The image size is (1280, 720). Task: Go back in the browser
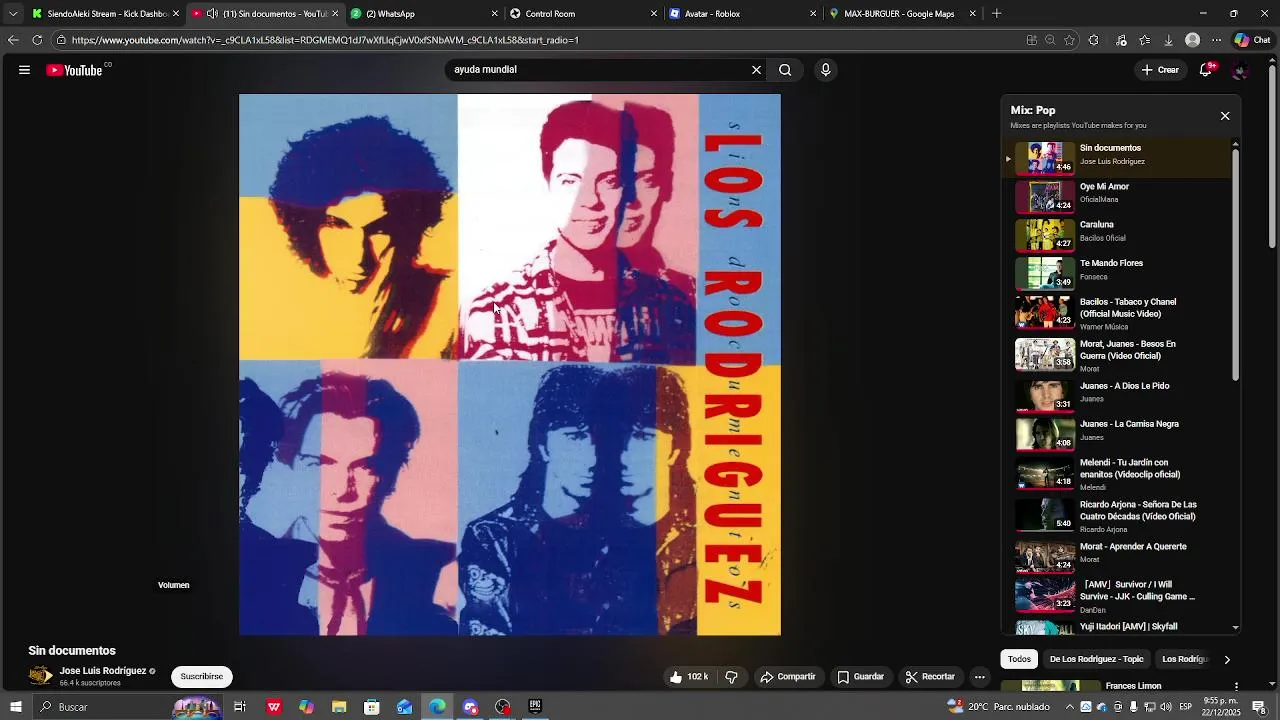pyautogui.click(x=13, y=40)
